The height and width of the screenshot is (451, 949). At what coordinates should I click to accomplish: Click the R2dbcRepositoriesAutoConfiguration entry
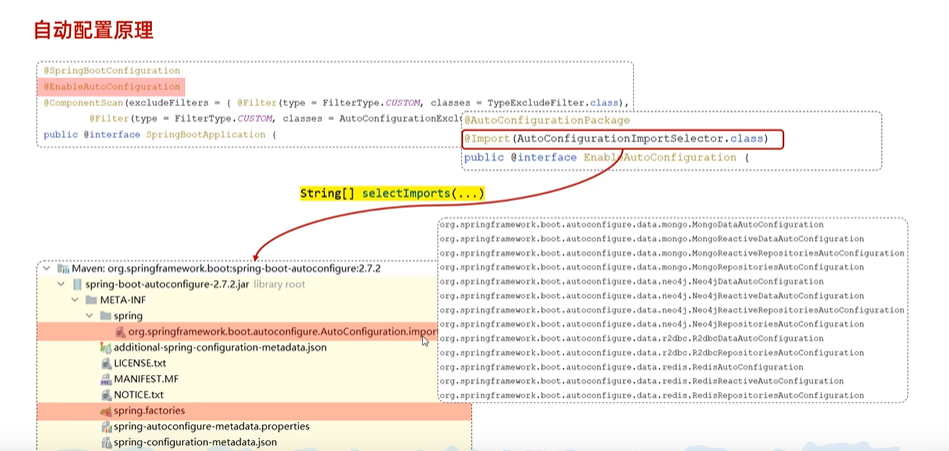[x=651, y=353]
